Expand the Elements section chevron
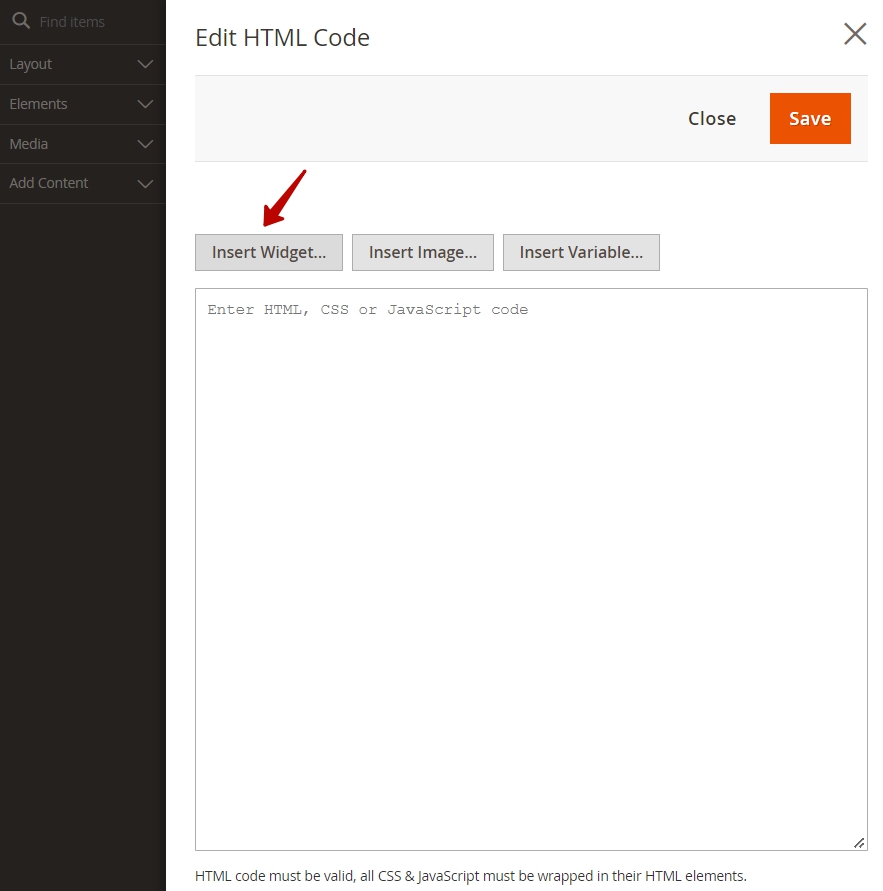Screen dimensions: 883x891 [x=145, y=104]
